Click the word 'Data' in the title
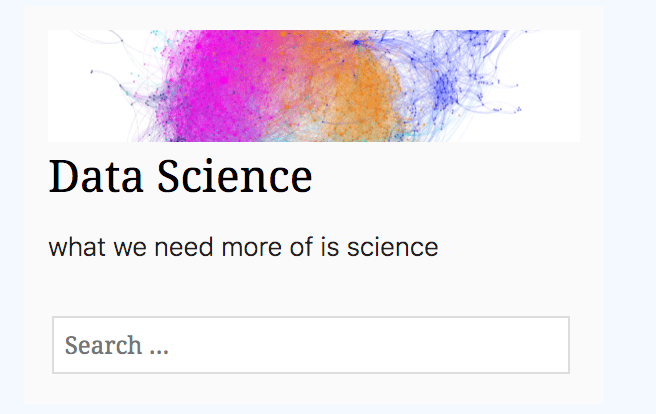The image size is (656, 414). coord(95,177)
